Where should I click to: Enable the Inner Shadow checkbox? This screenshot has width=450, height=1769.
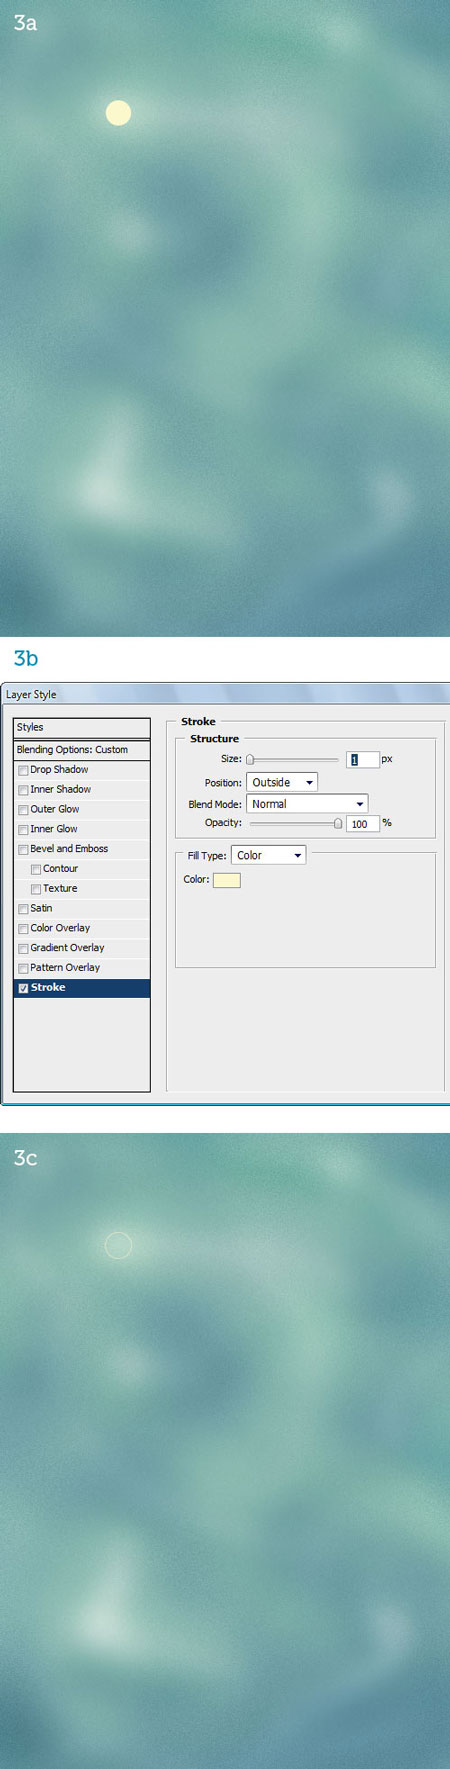[23, 791]
